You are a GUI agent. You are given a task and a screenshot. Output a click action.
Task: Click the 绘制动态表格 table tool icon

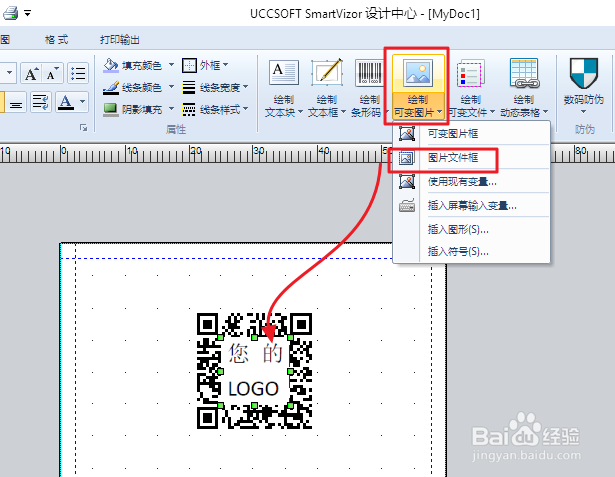tap(524, 73)
